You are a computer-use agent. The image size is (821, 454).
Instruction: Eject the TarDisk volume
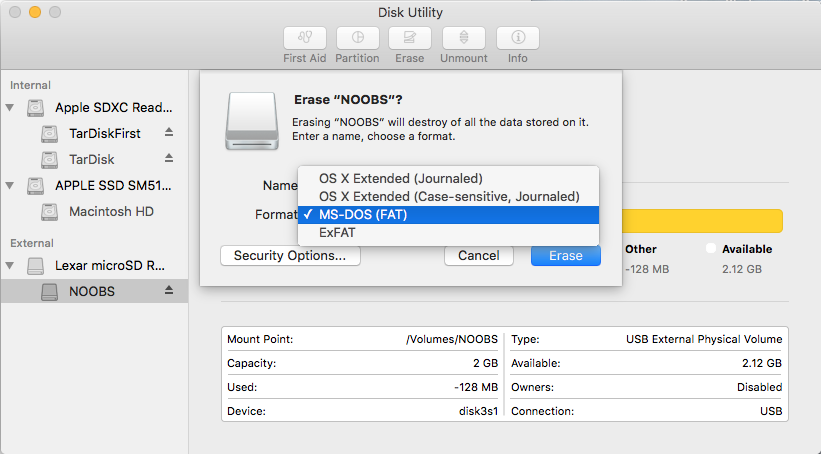pyautogui.click(x=169, y=158)
